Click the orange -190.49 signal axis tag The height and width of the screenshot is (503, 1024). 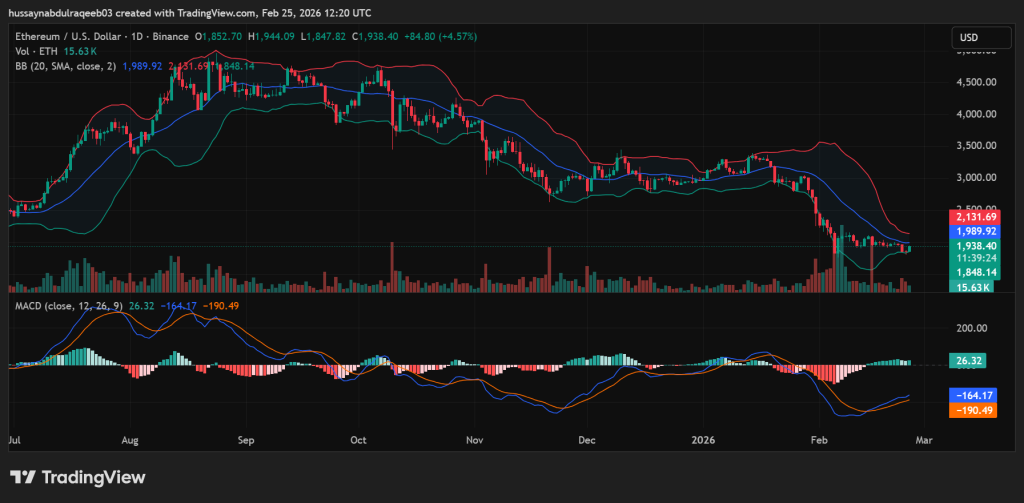pyautogui.click(x=971, y=410)
